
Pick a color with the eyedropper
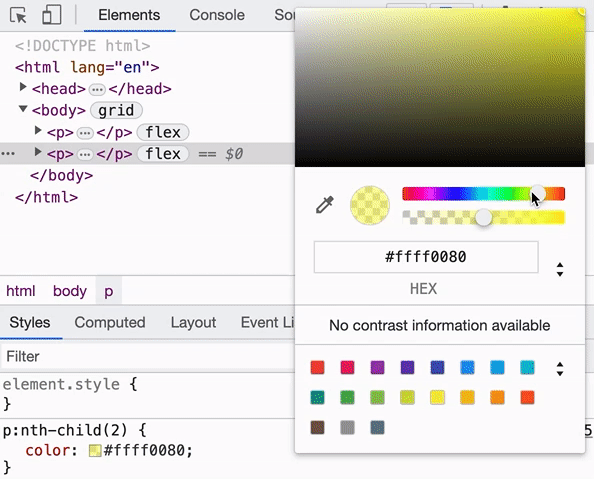coord(325,205)
